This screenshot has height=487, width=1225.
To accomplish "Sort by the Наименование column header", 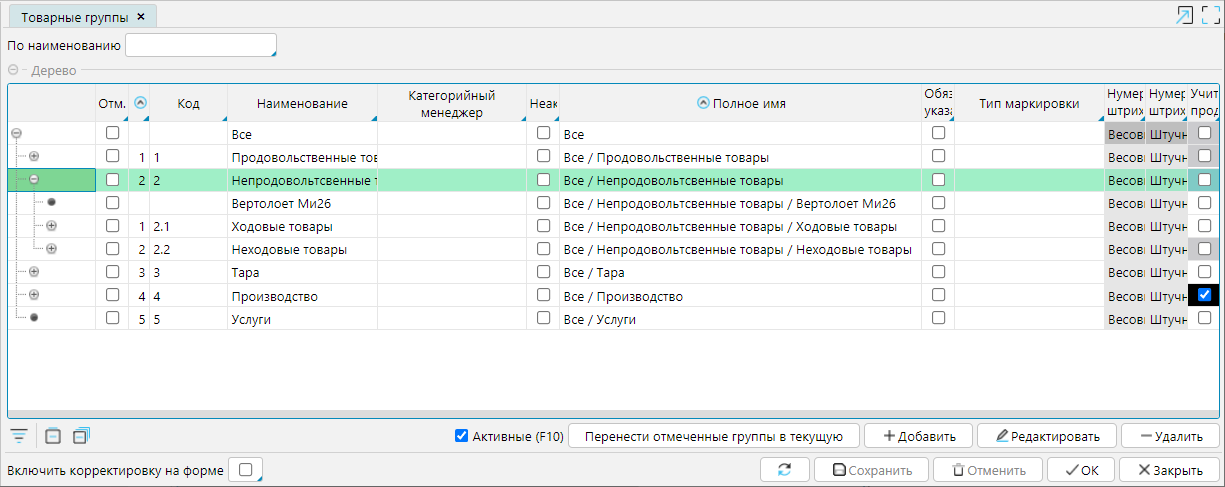I will pyautogui.click(x=302, y=103).
